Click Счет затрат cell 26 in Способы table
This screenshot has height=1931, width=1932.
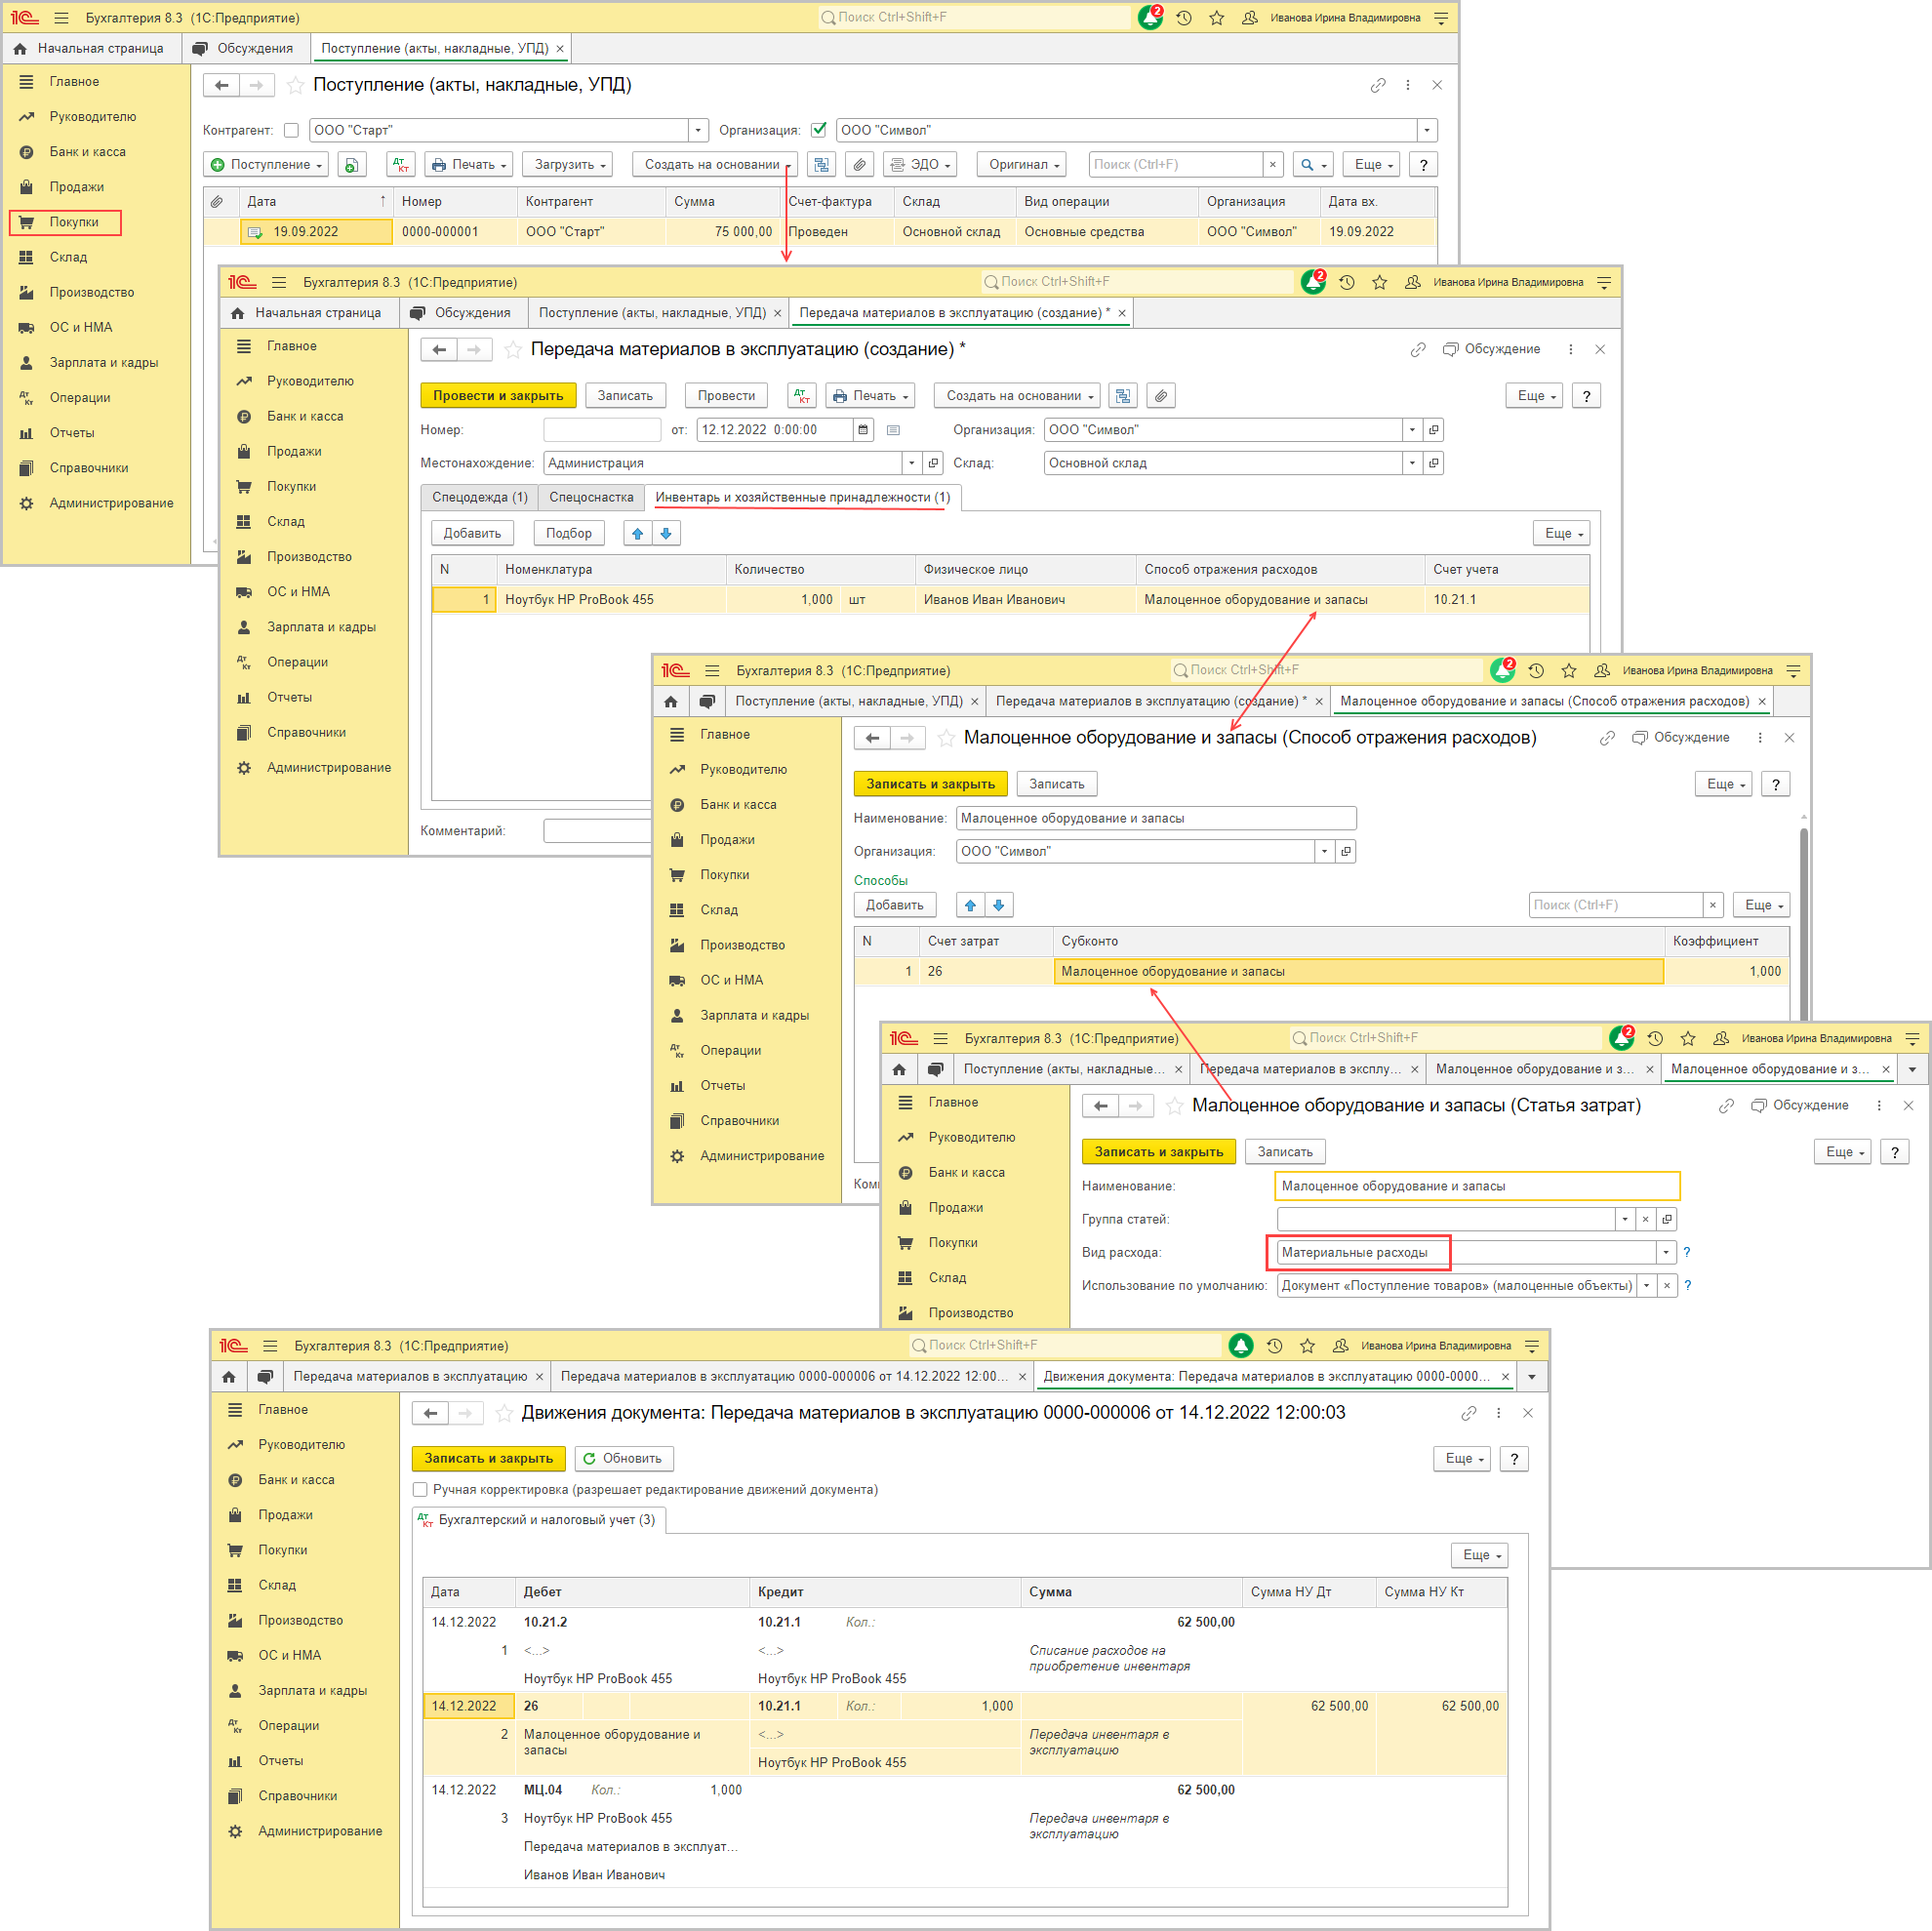[986, 971]
